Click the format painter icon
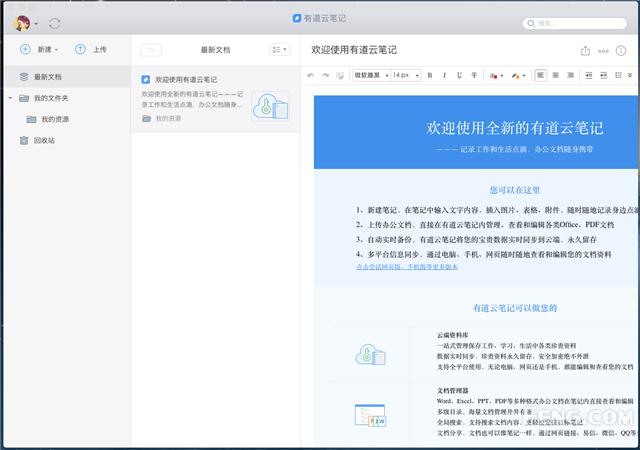The height and width of the screenshot is (450, 640). [340, 75]
